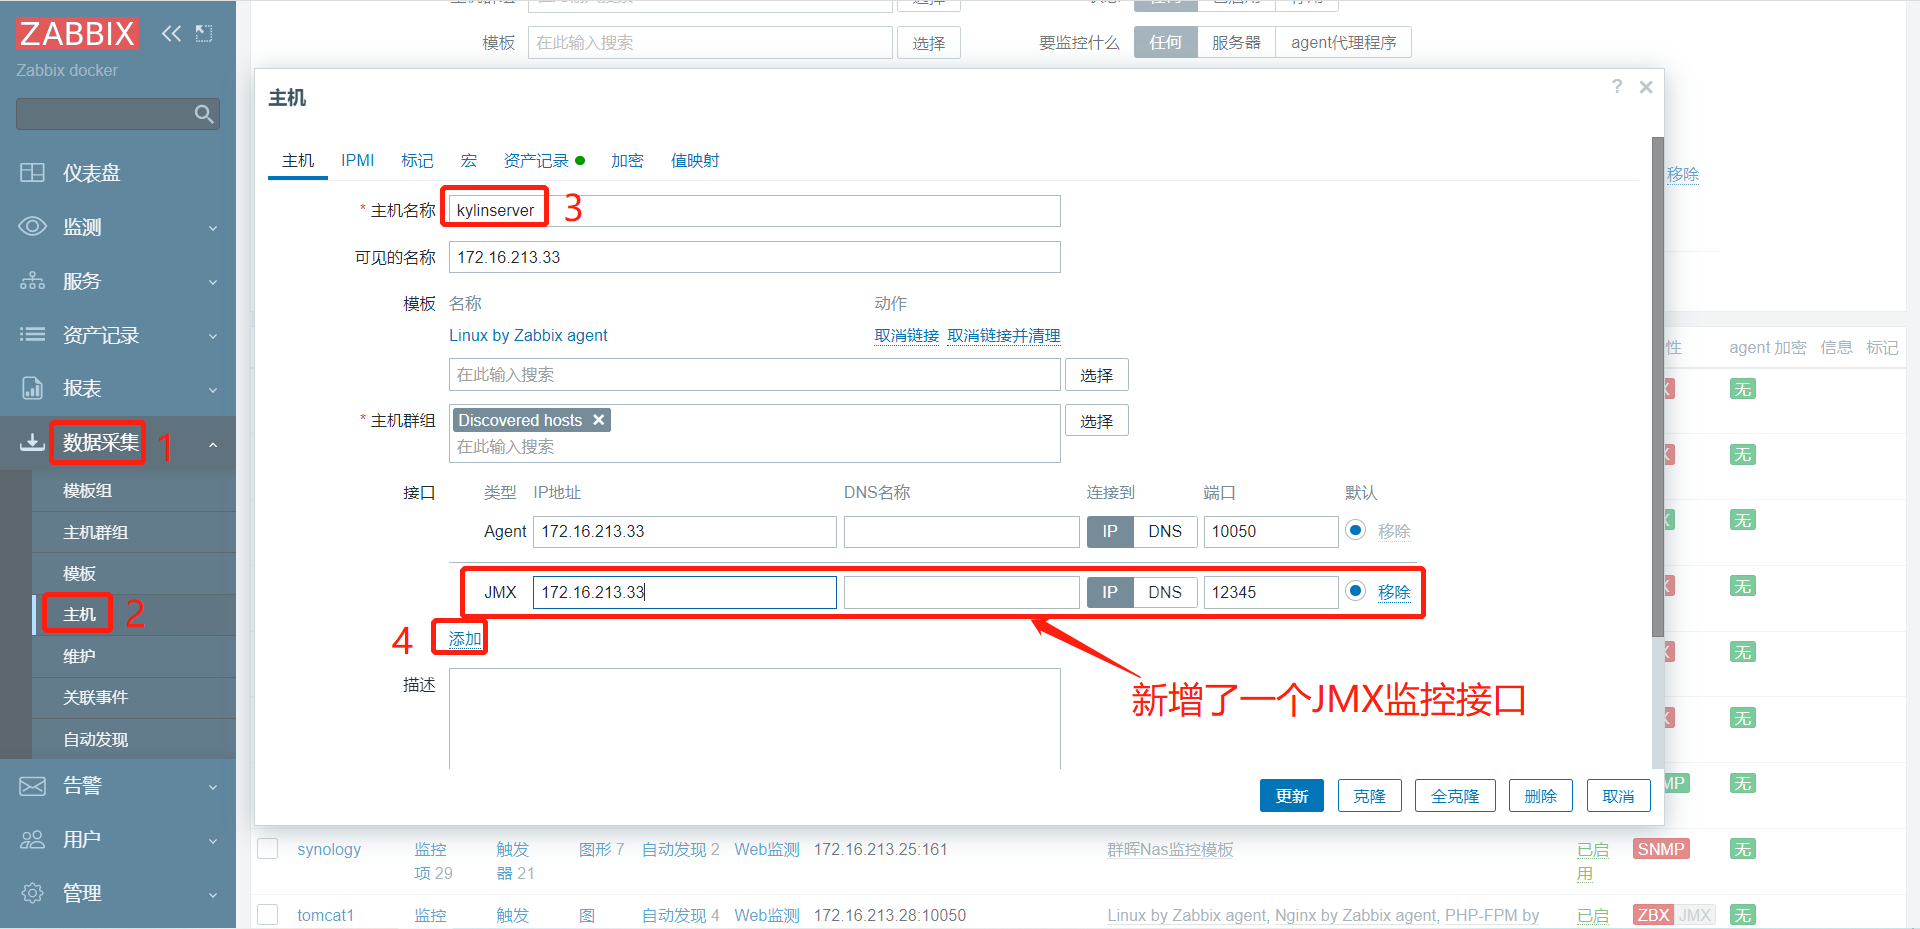Set Agent interface connect-to DNS
This screenshot has width=1920, height=929.
(x=1165, y=531)
